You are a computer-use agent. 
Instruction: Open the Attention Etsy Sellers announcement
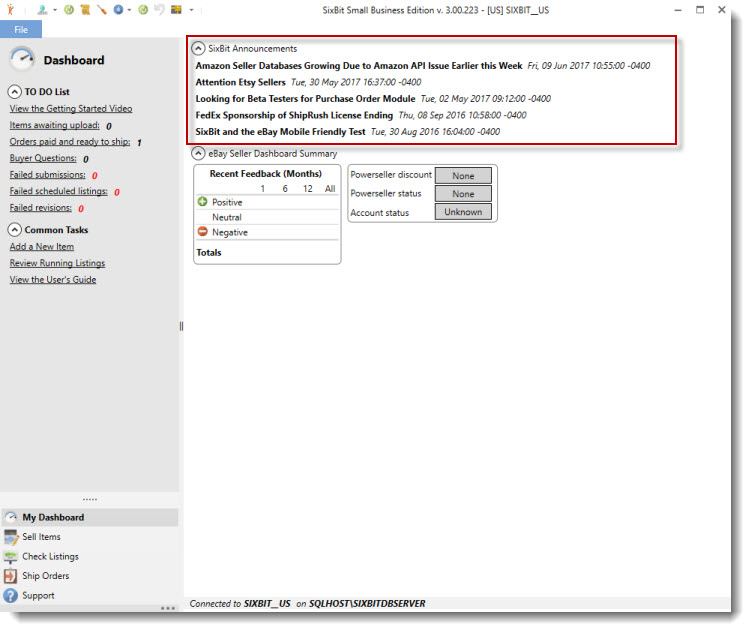coord(240,82)
